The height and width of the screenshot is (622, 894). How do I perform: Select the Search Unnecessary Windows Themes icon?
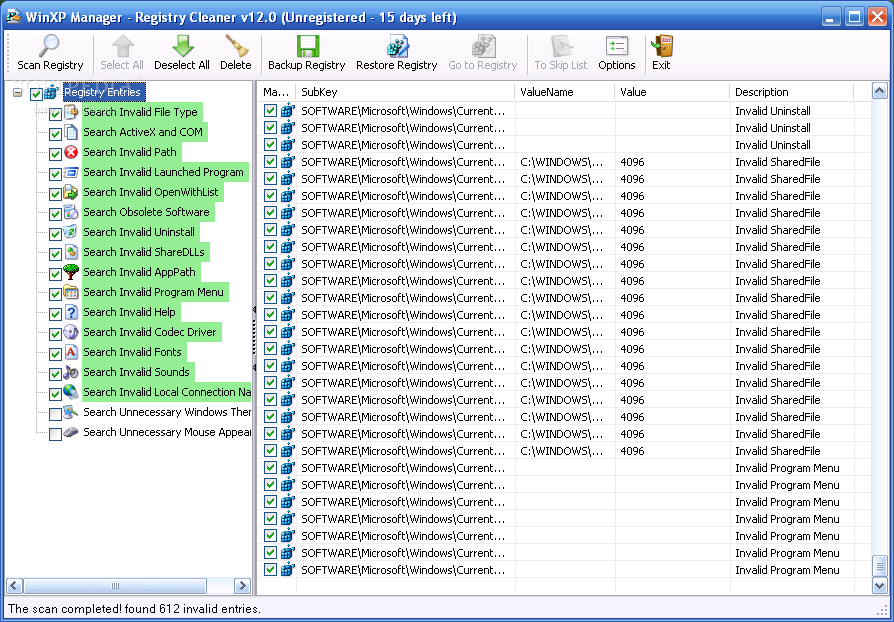pos(71,412)
